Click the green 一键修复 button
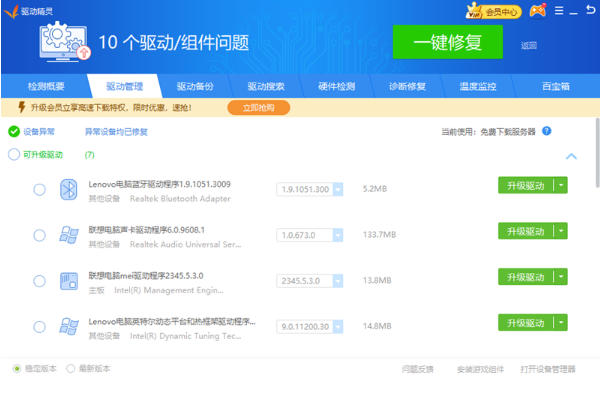This screenshot has height=393, width=600. (x=448, y=42)
